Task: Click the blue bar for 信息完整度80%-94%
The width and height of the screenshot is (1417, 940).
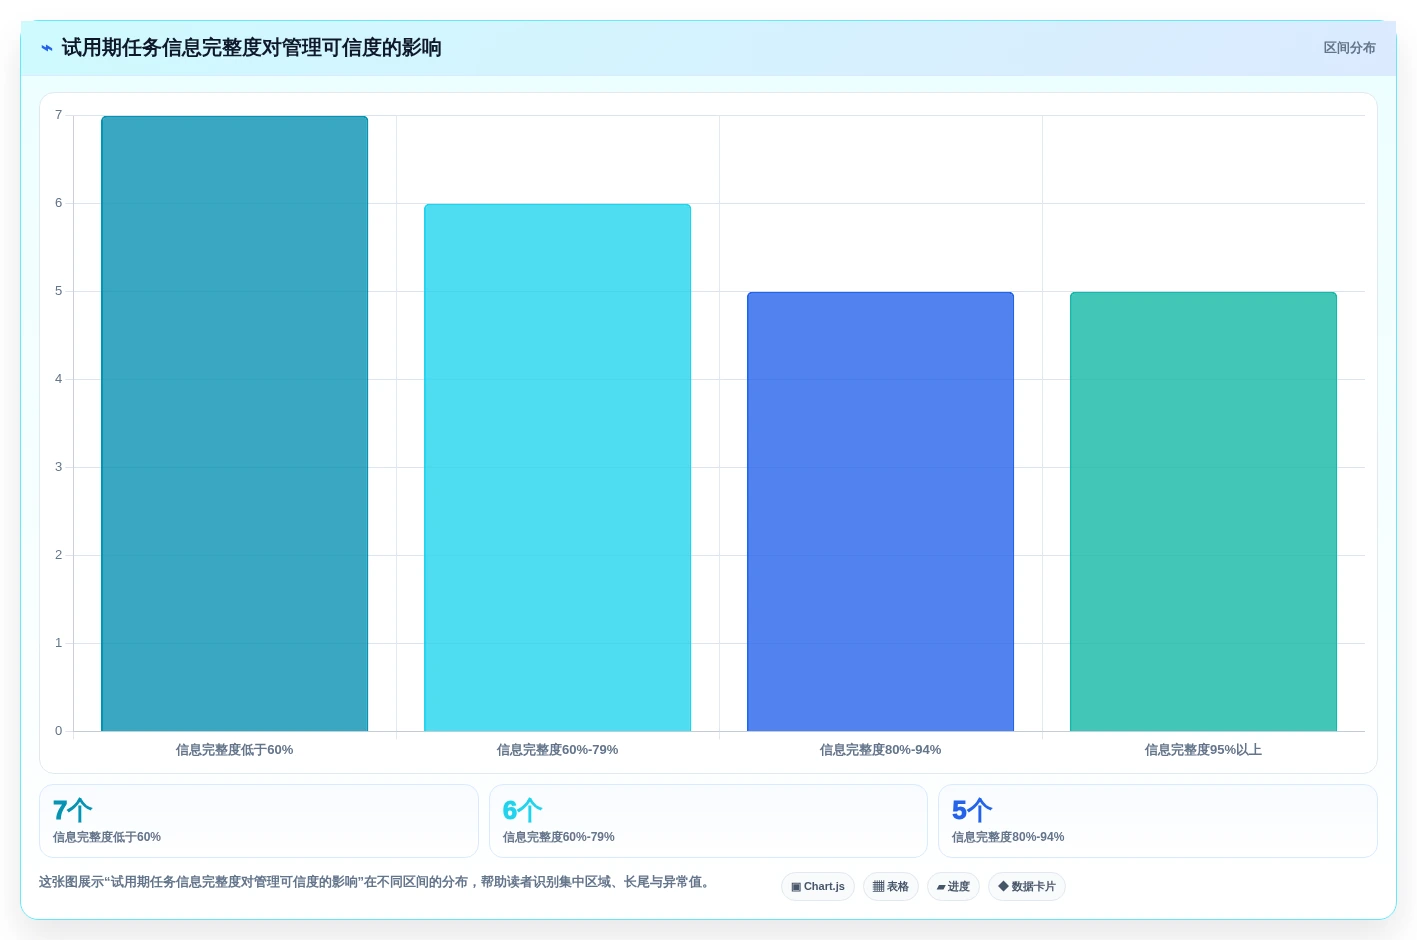Action: tap(880, 512)
